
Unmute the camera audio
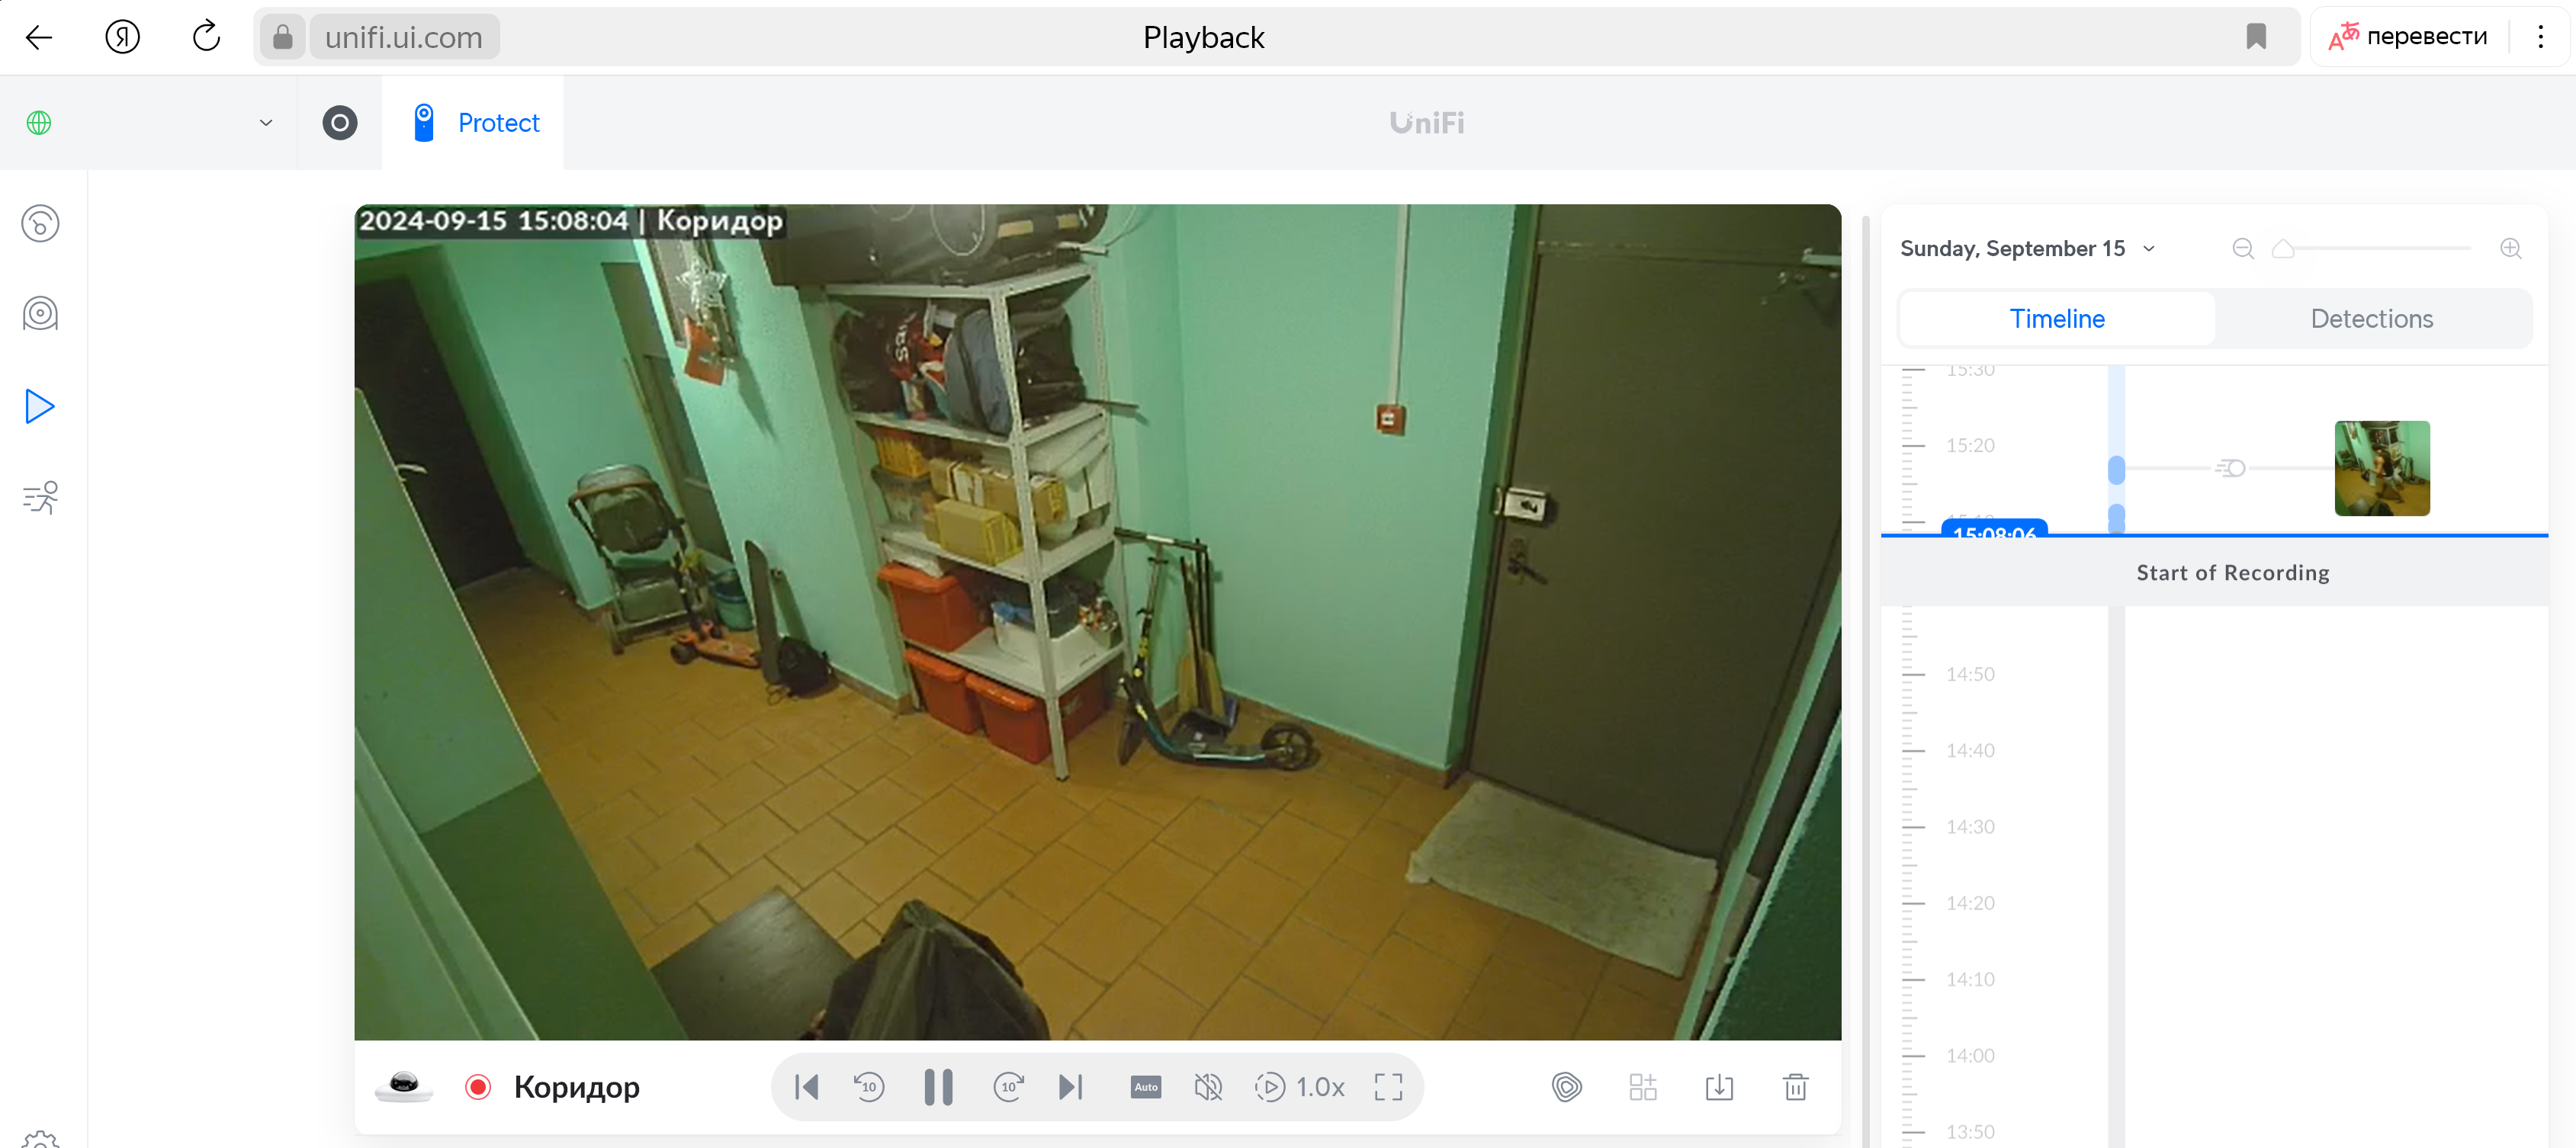[1208, 1087]
